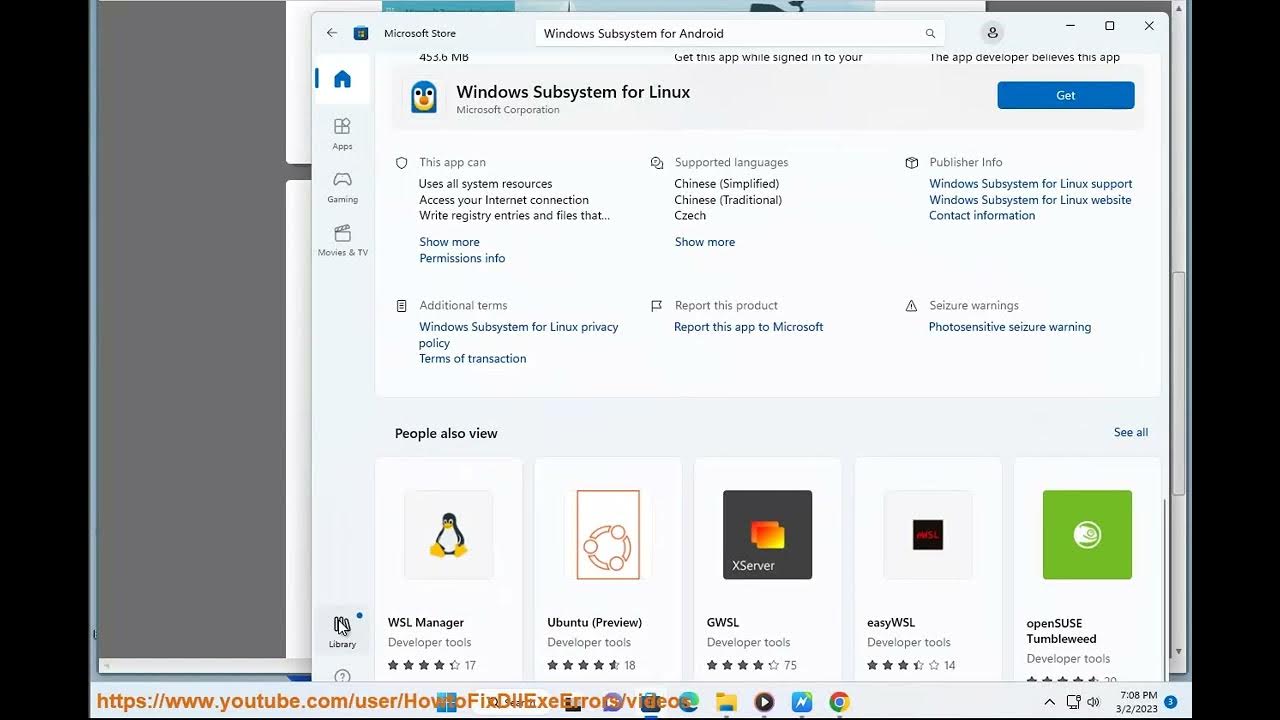Click the Microsoft Corporation publisher text

508,110
